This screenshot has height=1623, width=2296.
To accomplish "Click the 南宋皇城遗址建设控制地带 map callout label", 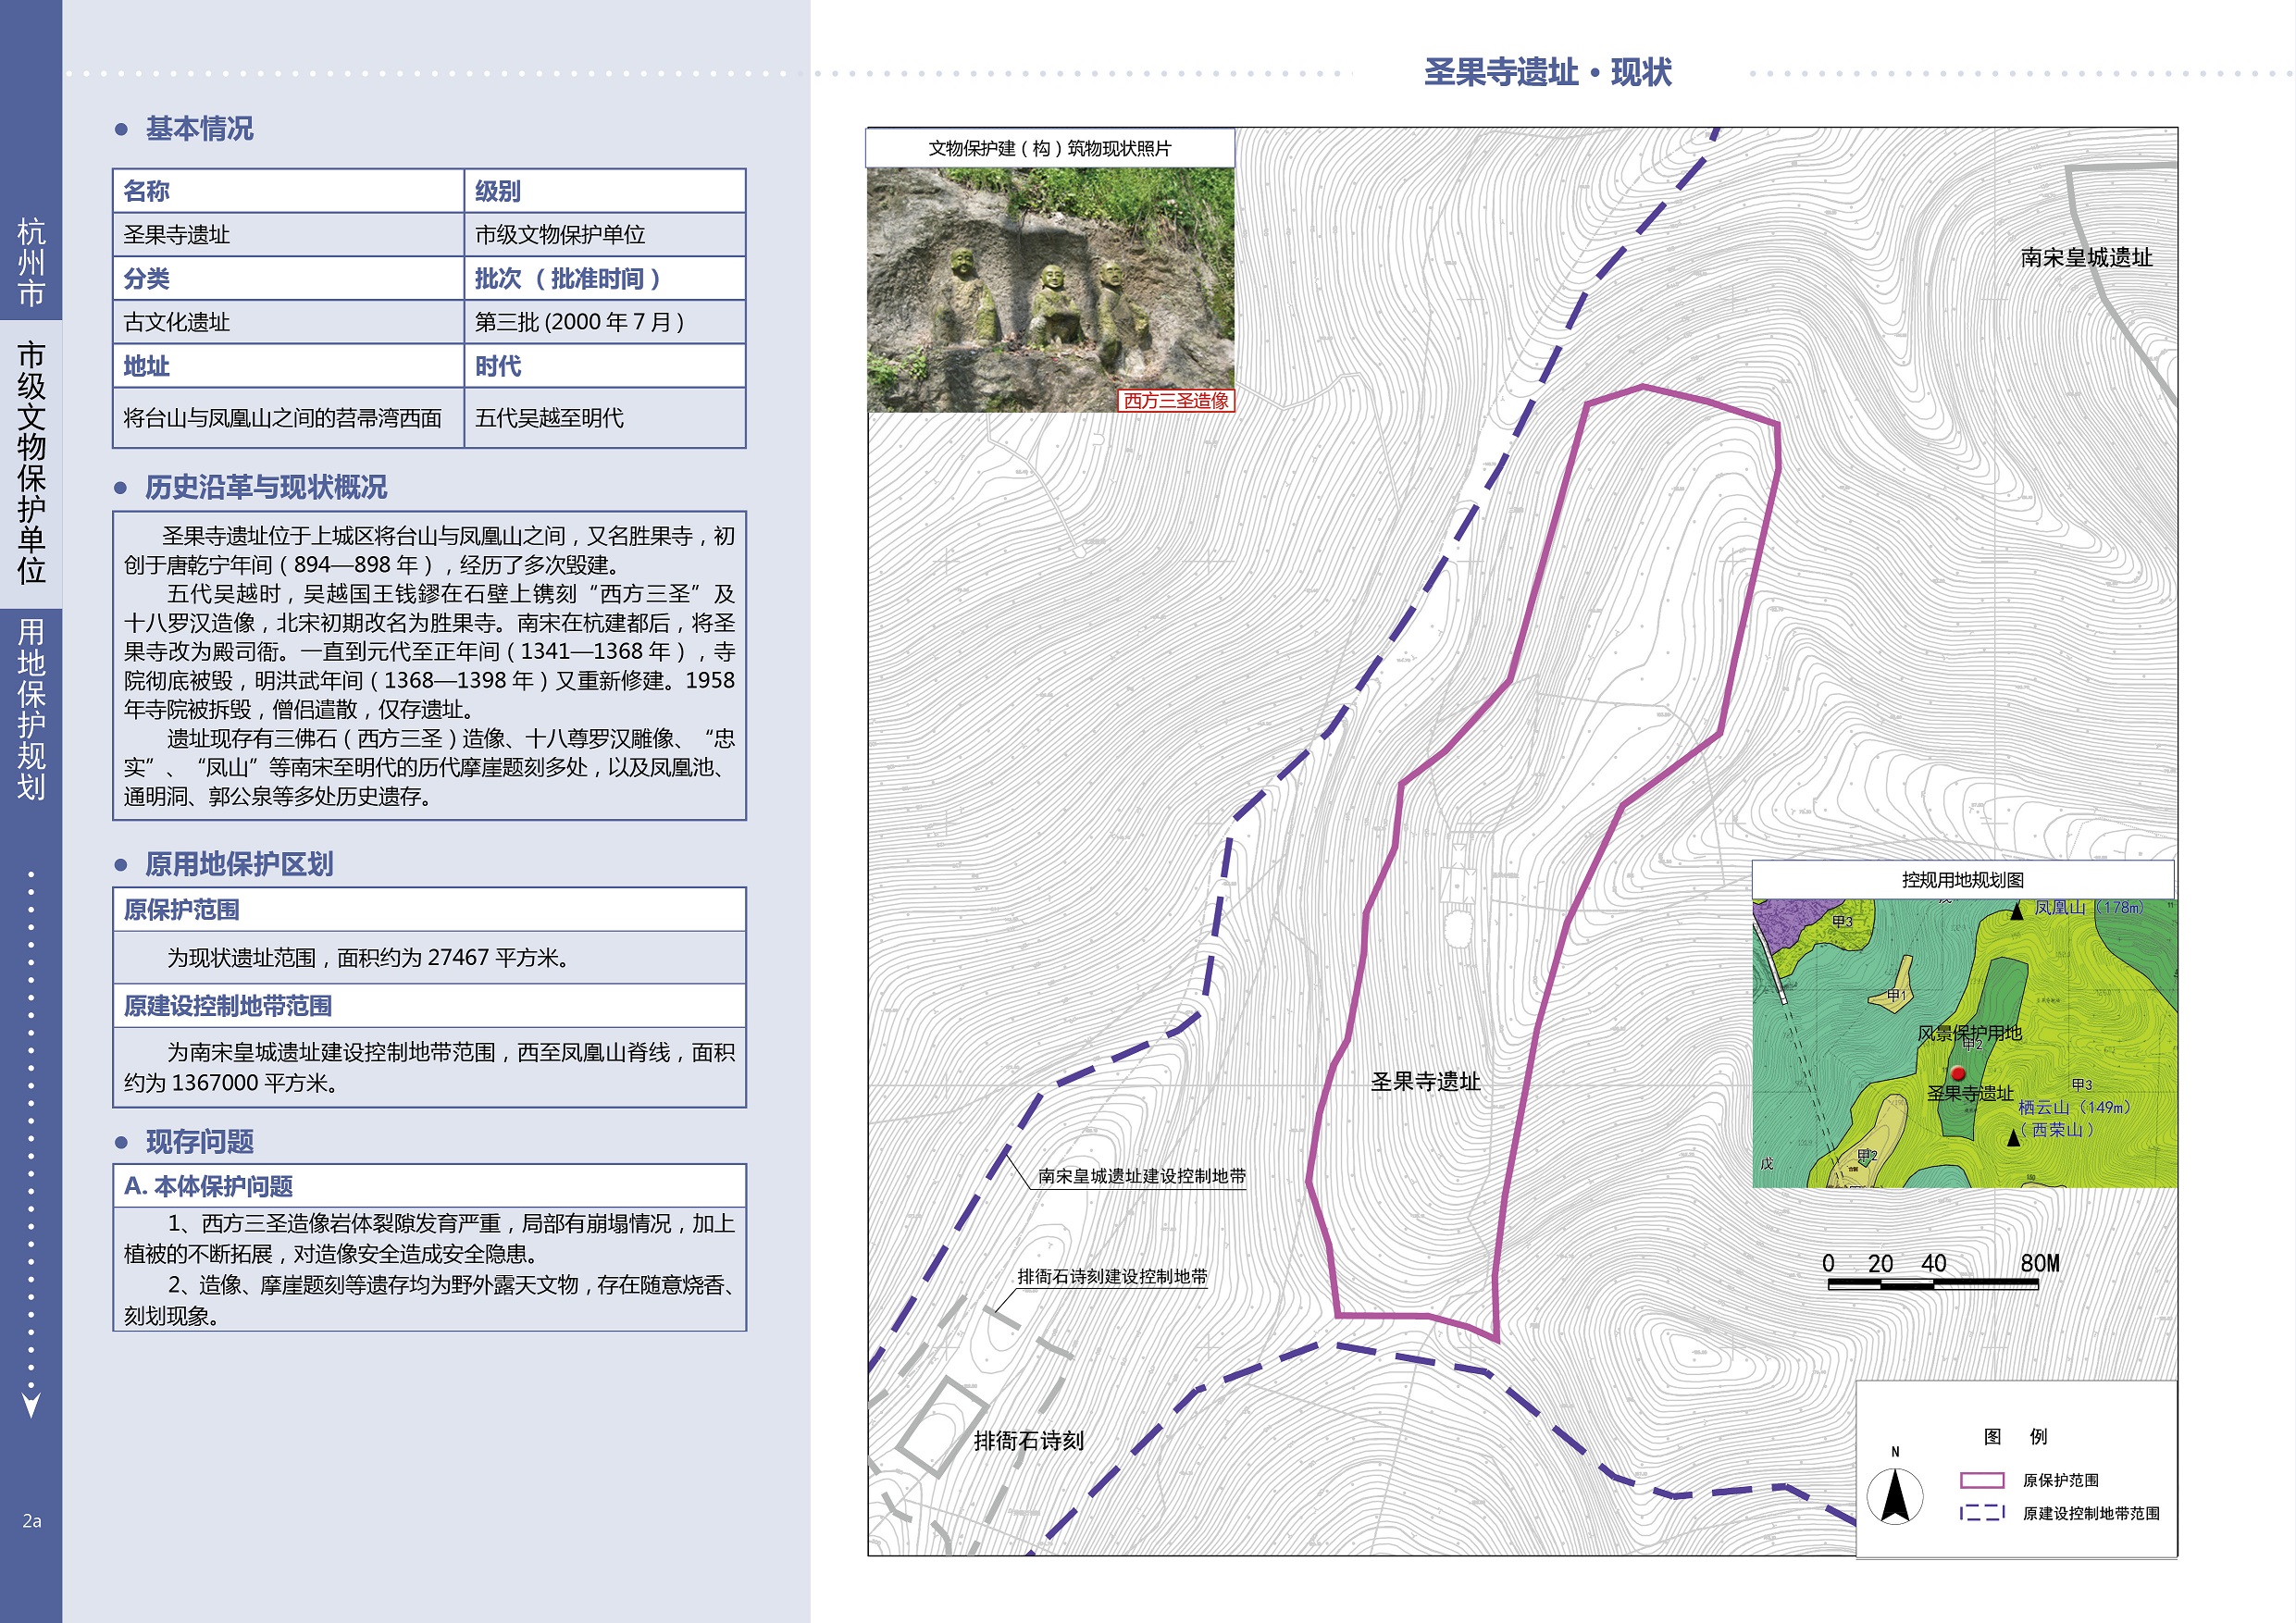I will (x=1141, y=1176).
